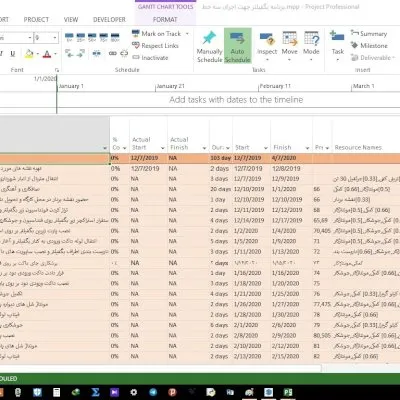This screenshot has width=400, height=400.
Task: Open the font name dropdown
Action: 30,38
